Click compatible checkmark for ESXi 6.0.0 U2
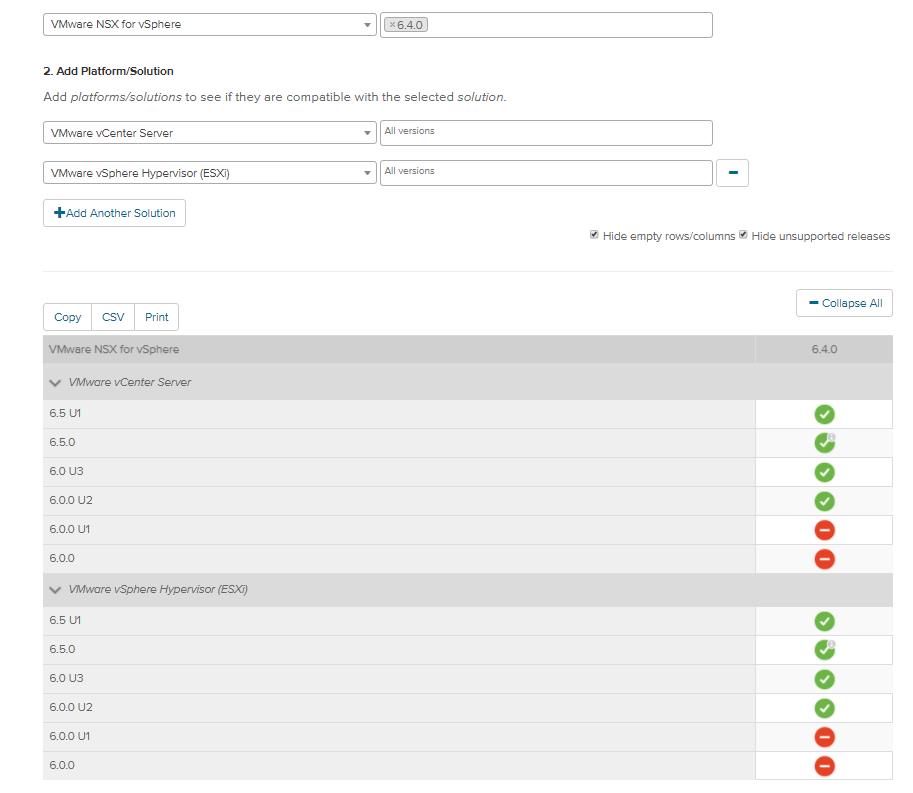The width and height of the screenshot is (913, 793). [x=824, y=709]
